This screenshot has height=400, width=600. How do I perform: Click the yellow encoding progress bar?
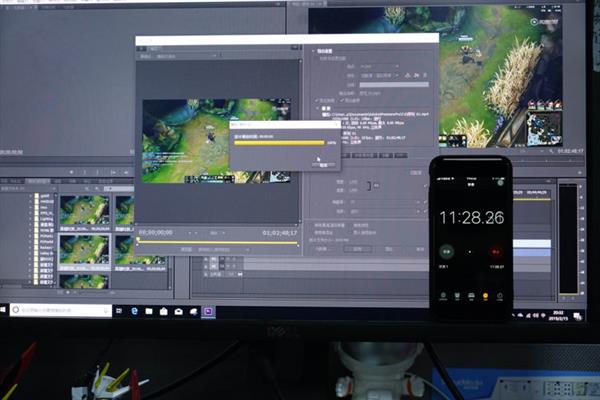coord(279,142)
